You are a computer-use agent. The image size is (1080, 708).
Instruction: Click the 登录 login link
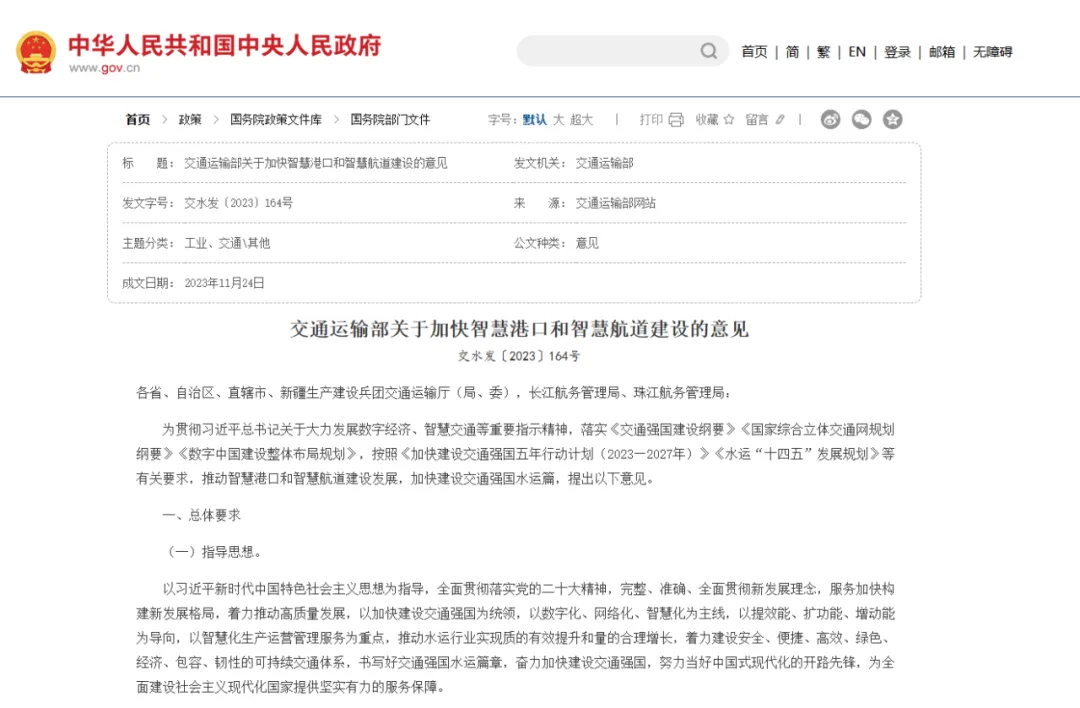[x=897, y=52]
